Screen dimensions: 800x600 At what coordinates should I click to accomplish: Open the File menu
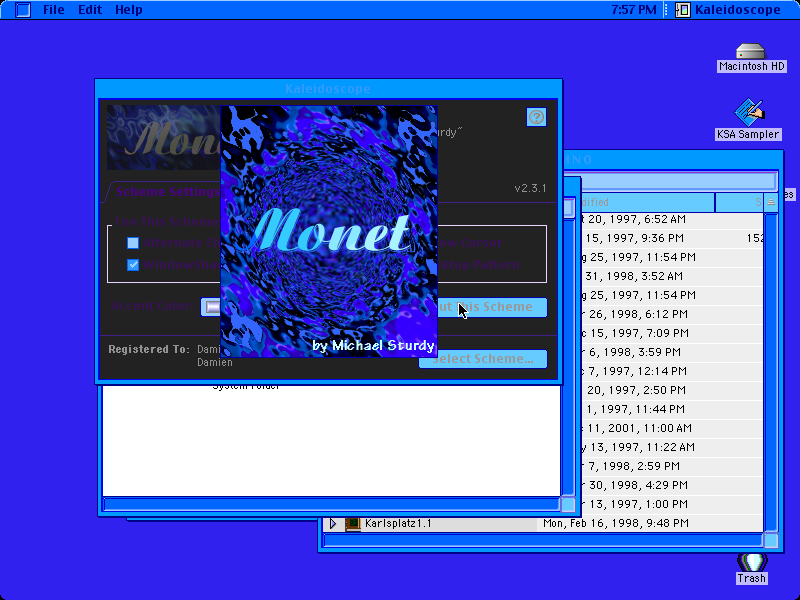[x=54, y=10]
